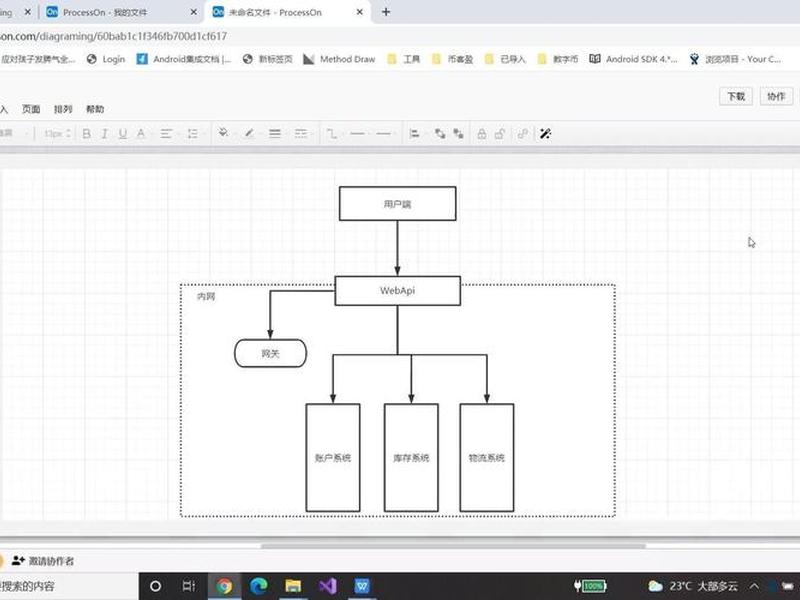Click the browser address bar URL
The width and height of the screenshot is (800, 600).
click(113, 36)
